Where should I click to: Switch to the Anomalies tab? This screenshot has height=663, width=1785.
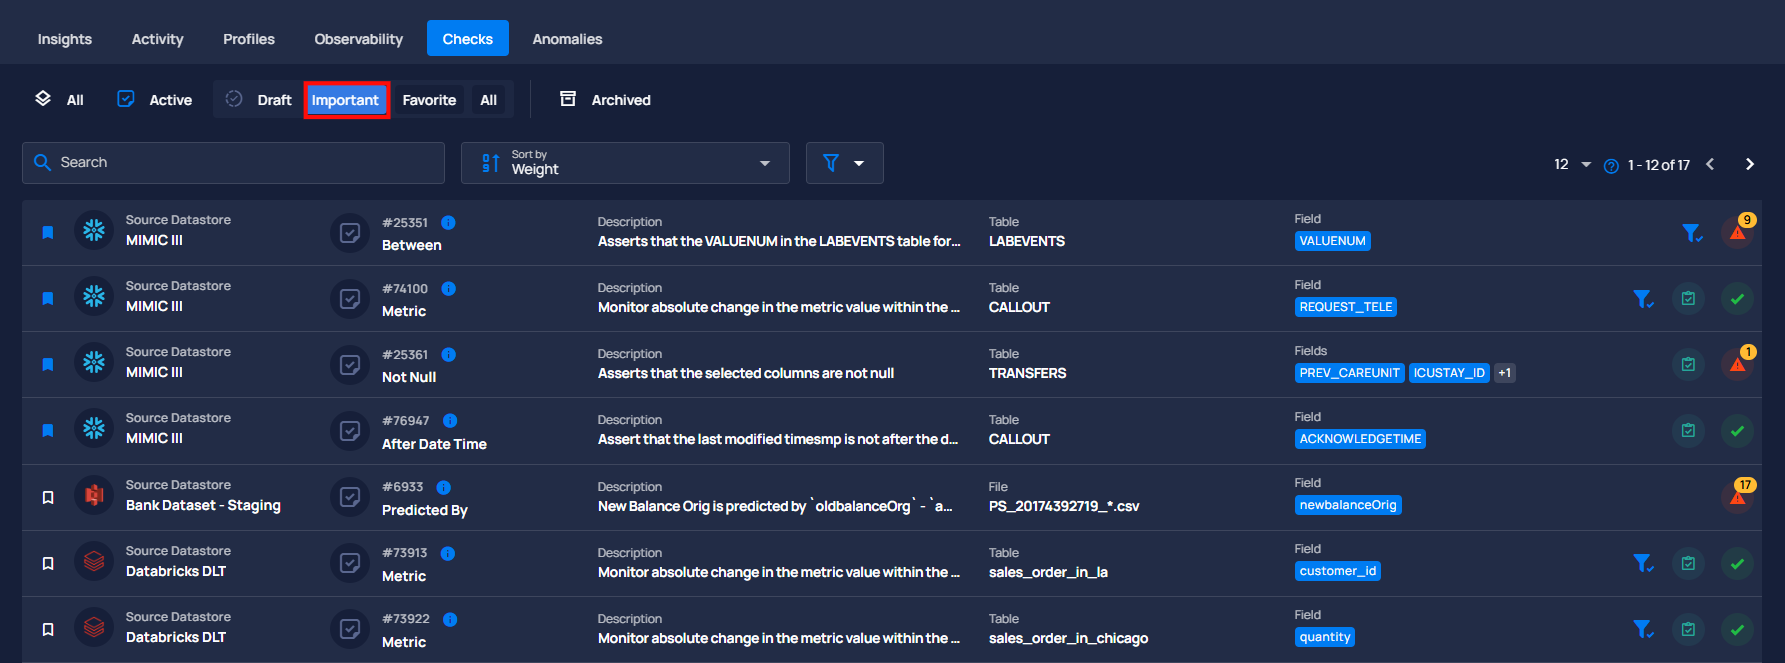pyautogui.click(x=567, y=39)
